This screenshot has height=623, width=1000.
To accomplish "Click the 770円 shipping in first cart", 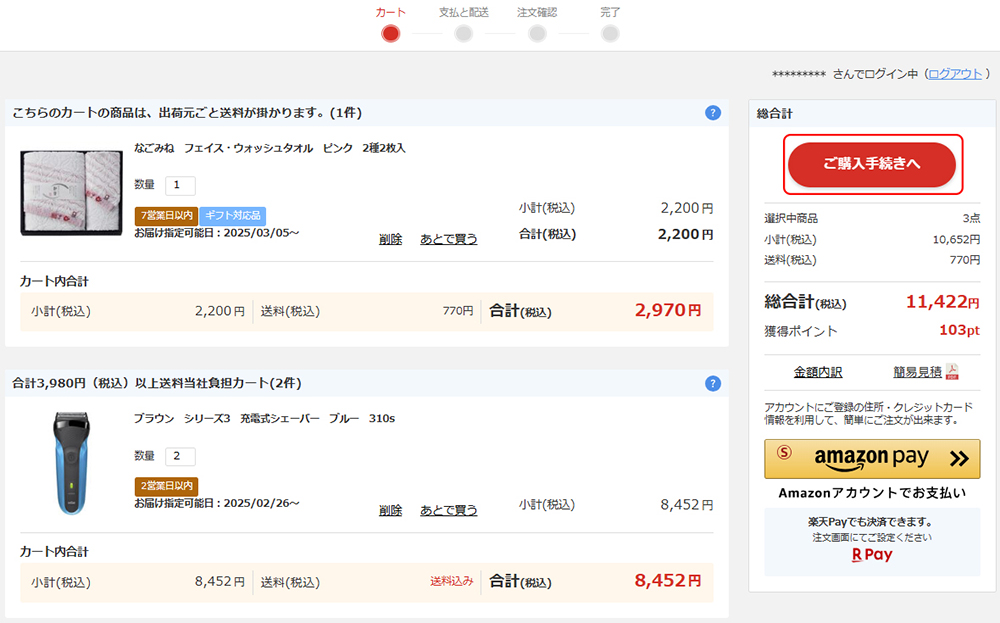I will (458, 311).
